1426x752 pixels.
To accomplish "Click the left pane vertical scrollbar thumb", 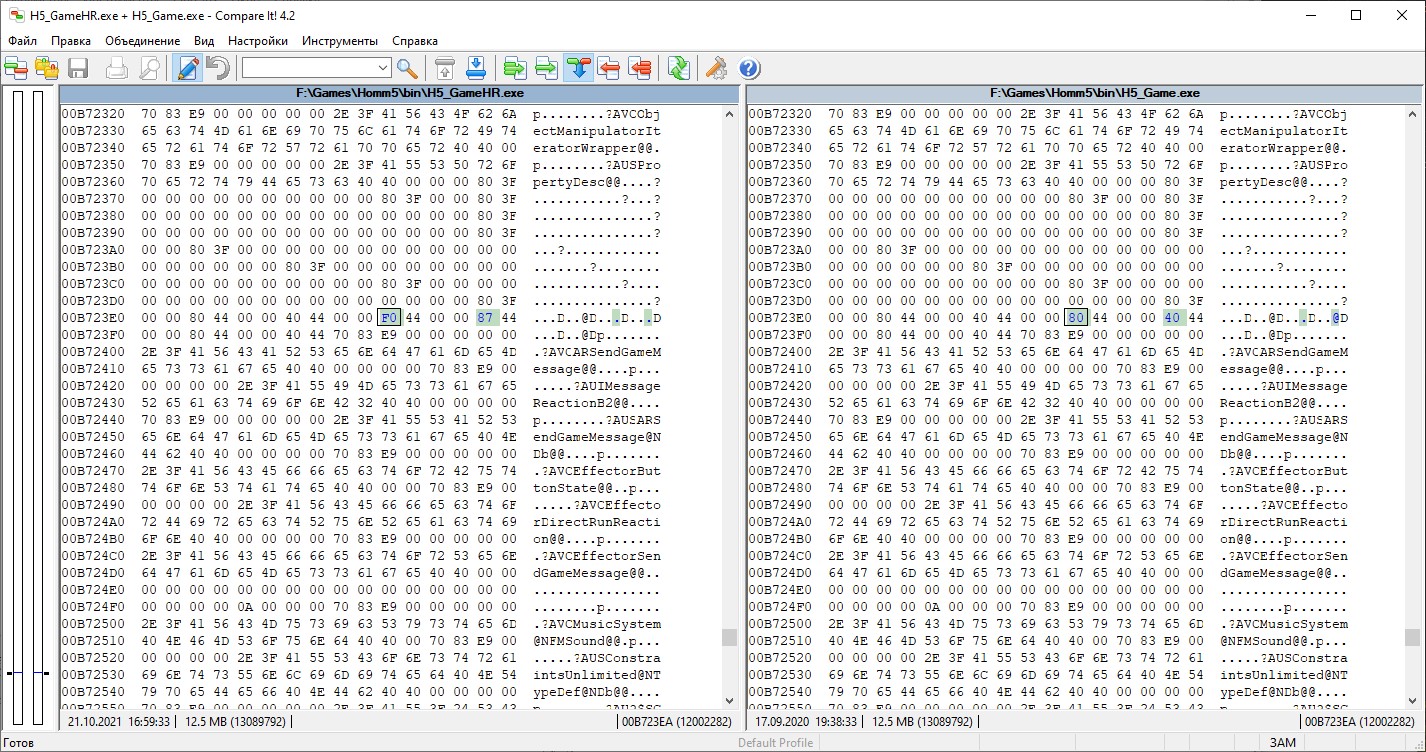I will [729, 638].
